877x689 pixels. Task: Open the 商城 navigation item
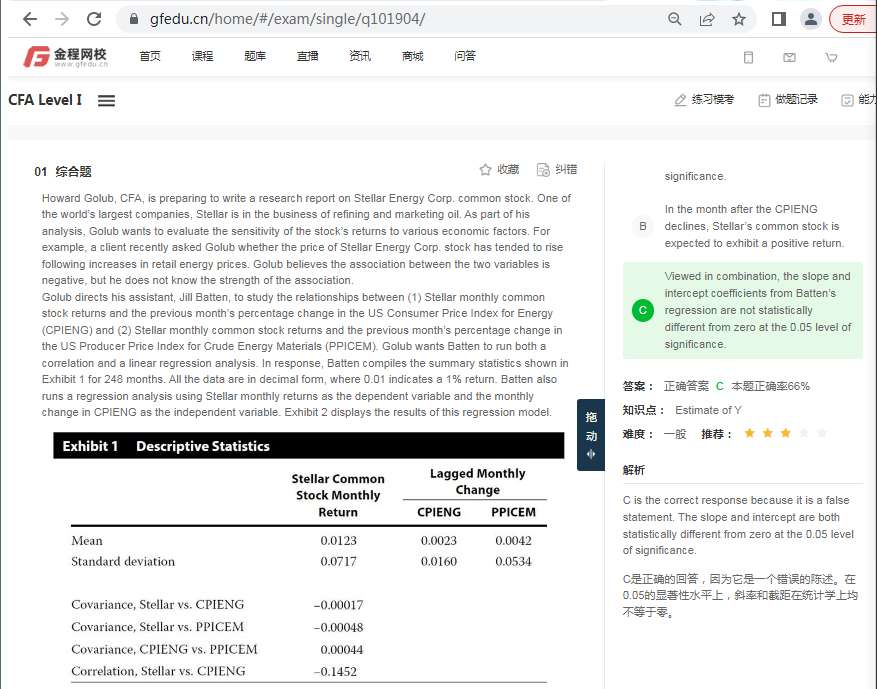(412, 56)
